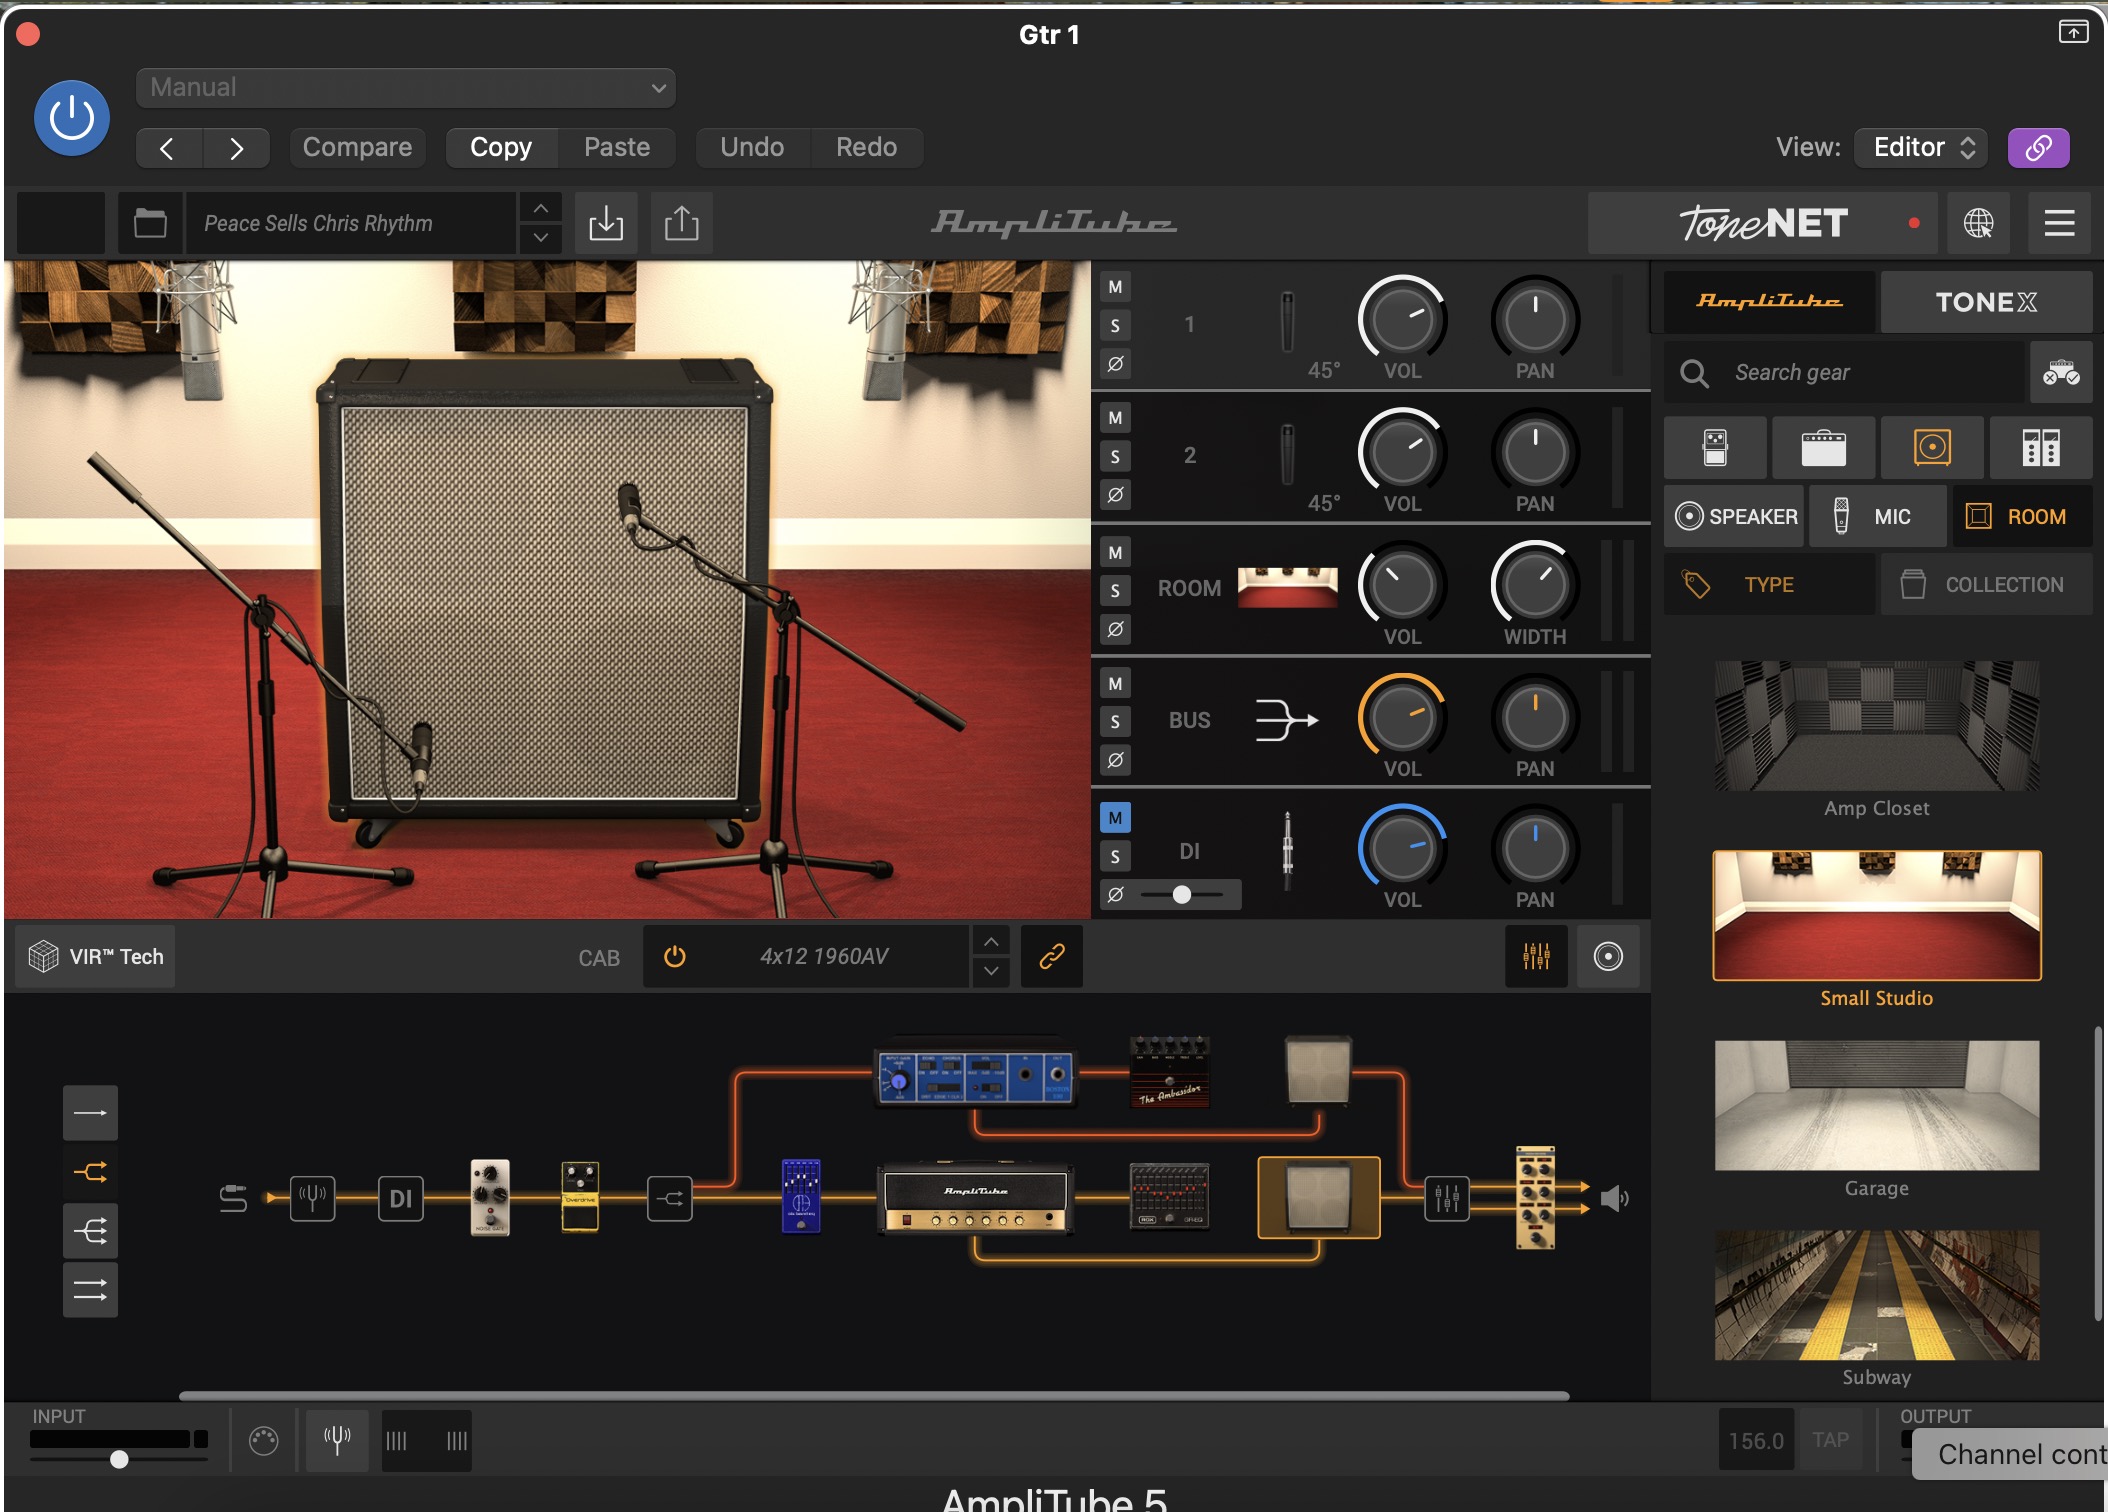Open the hamburger main menu
The width and height of the screenshot is (2108, 1512).
[x=2059, y=223]
